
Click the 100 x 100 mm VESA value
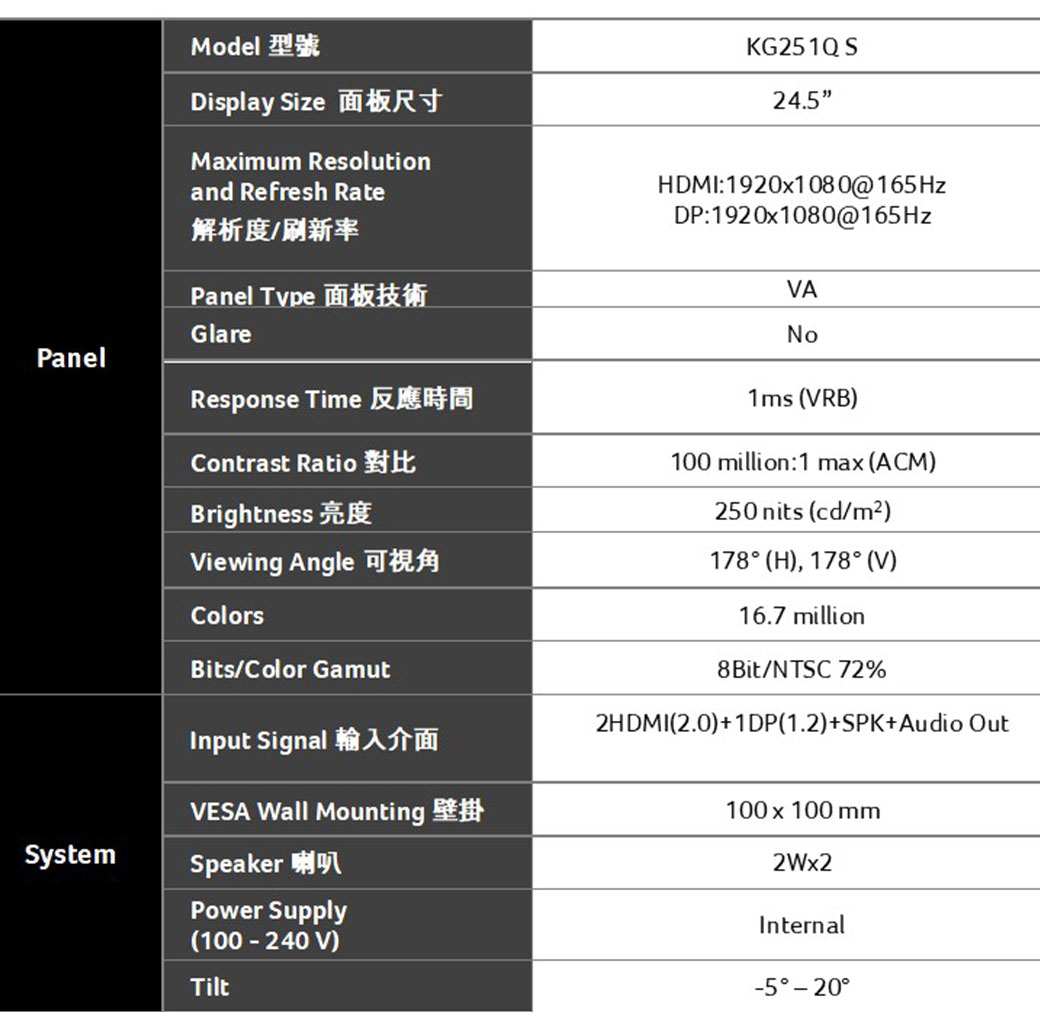[x=802, y=810]
